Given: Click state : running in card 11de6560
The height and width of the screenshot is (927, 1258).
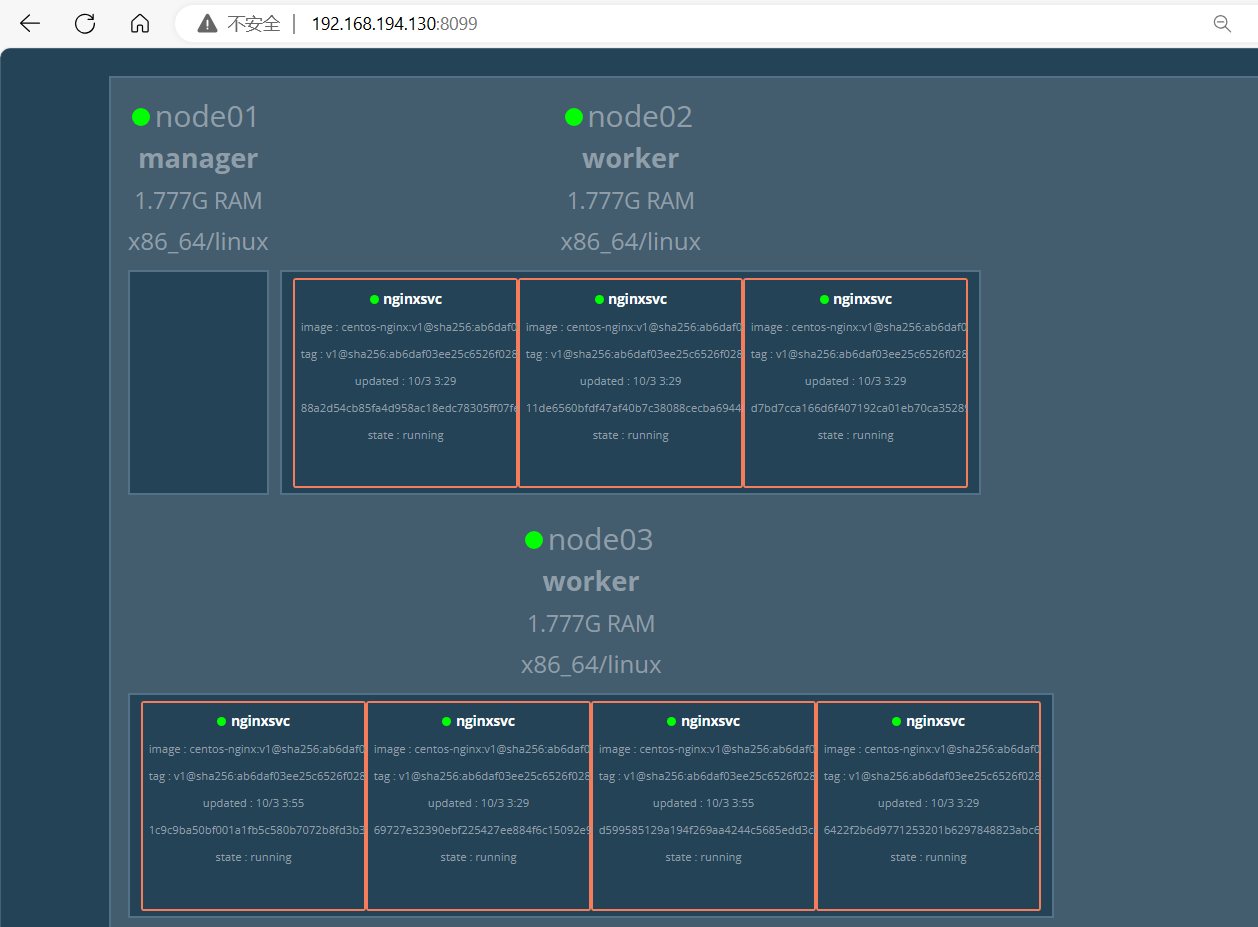Looking at the screenshot, I should [x=630, y=435].
